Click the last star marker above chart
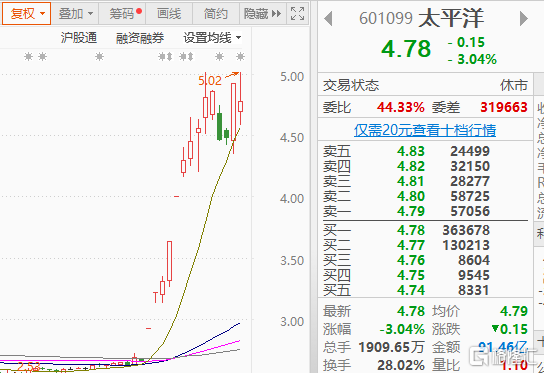The height and width of the screenshot is (373, 544). (x=240, y=56)
